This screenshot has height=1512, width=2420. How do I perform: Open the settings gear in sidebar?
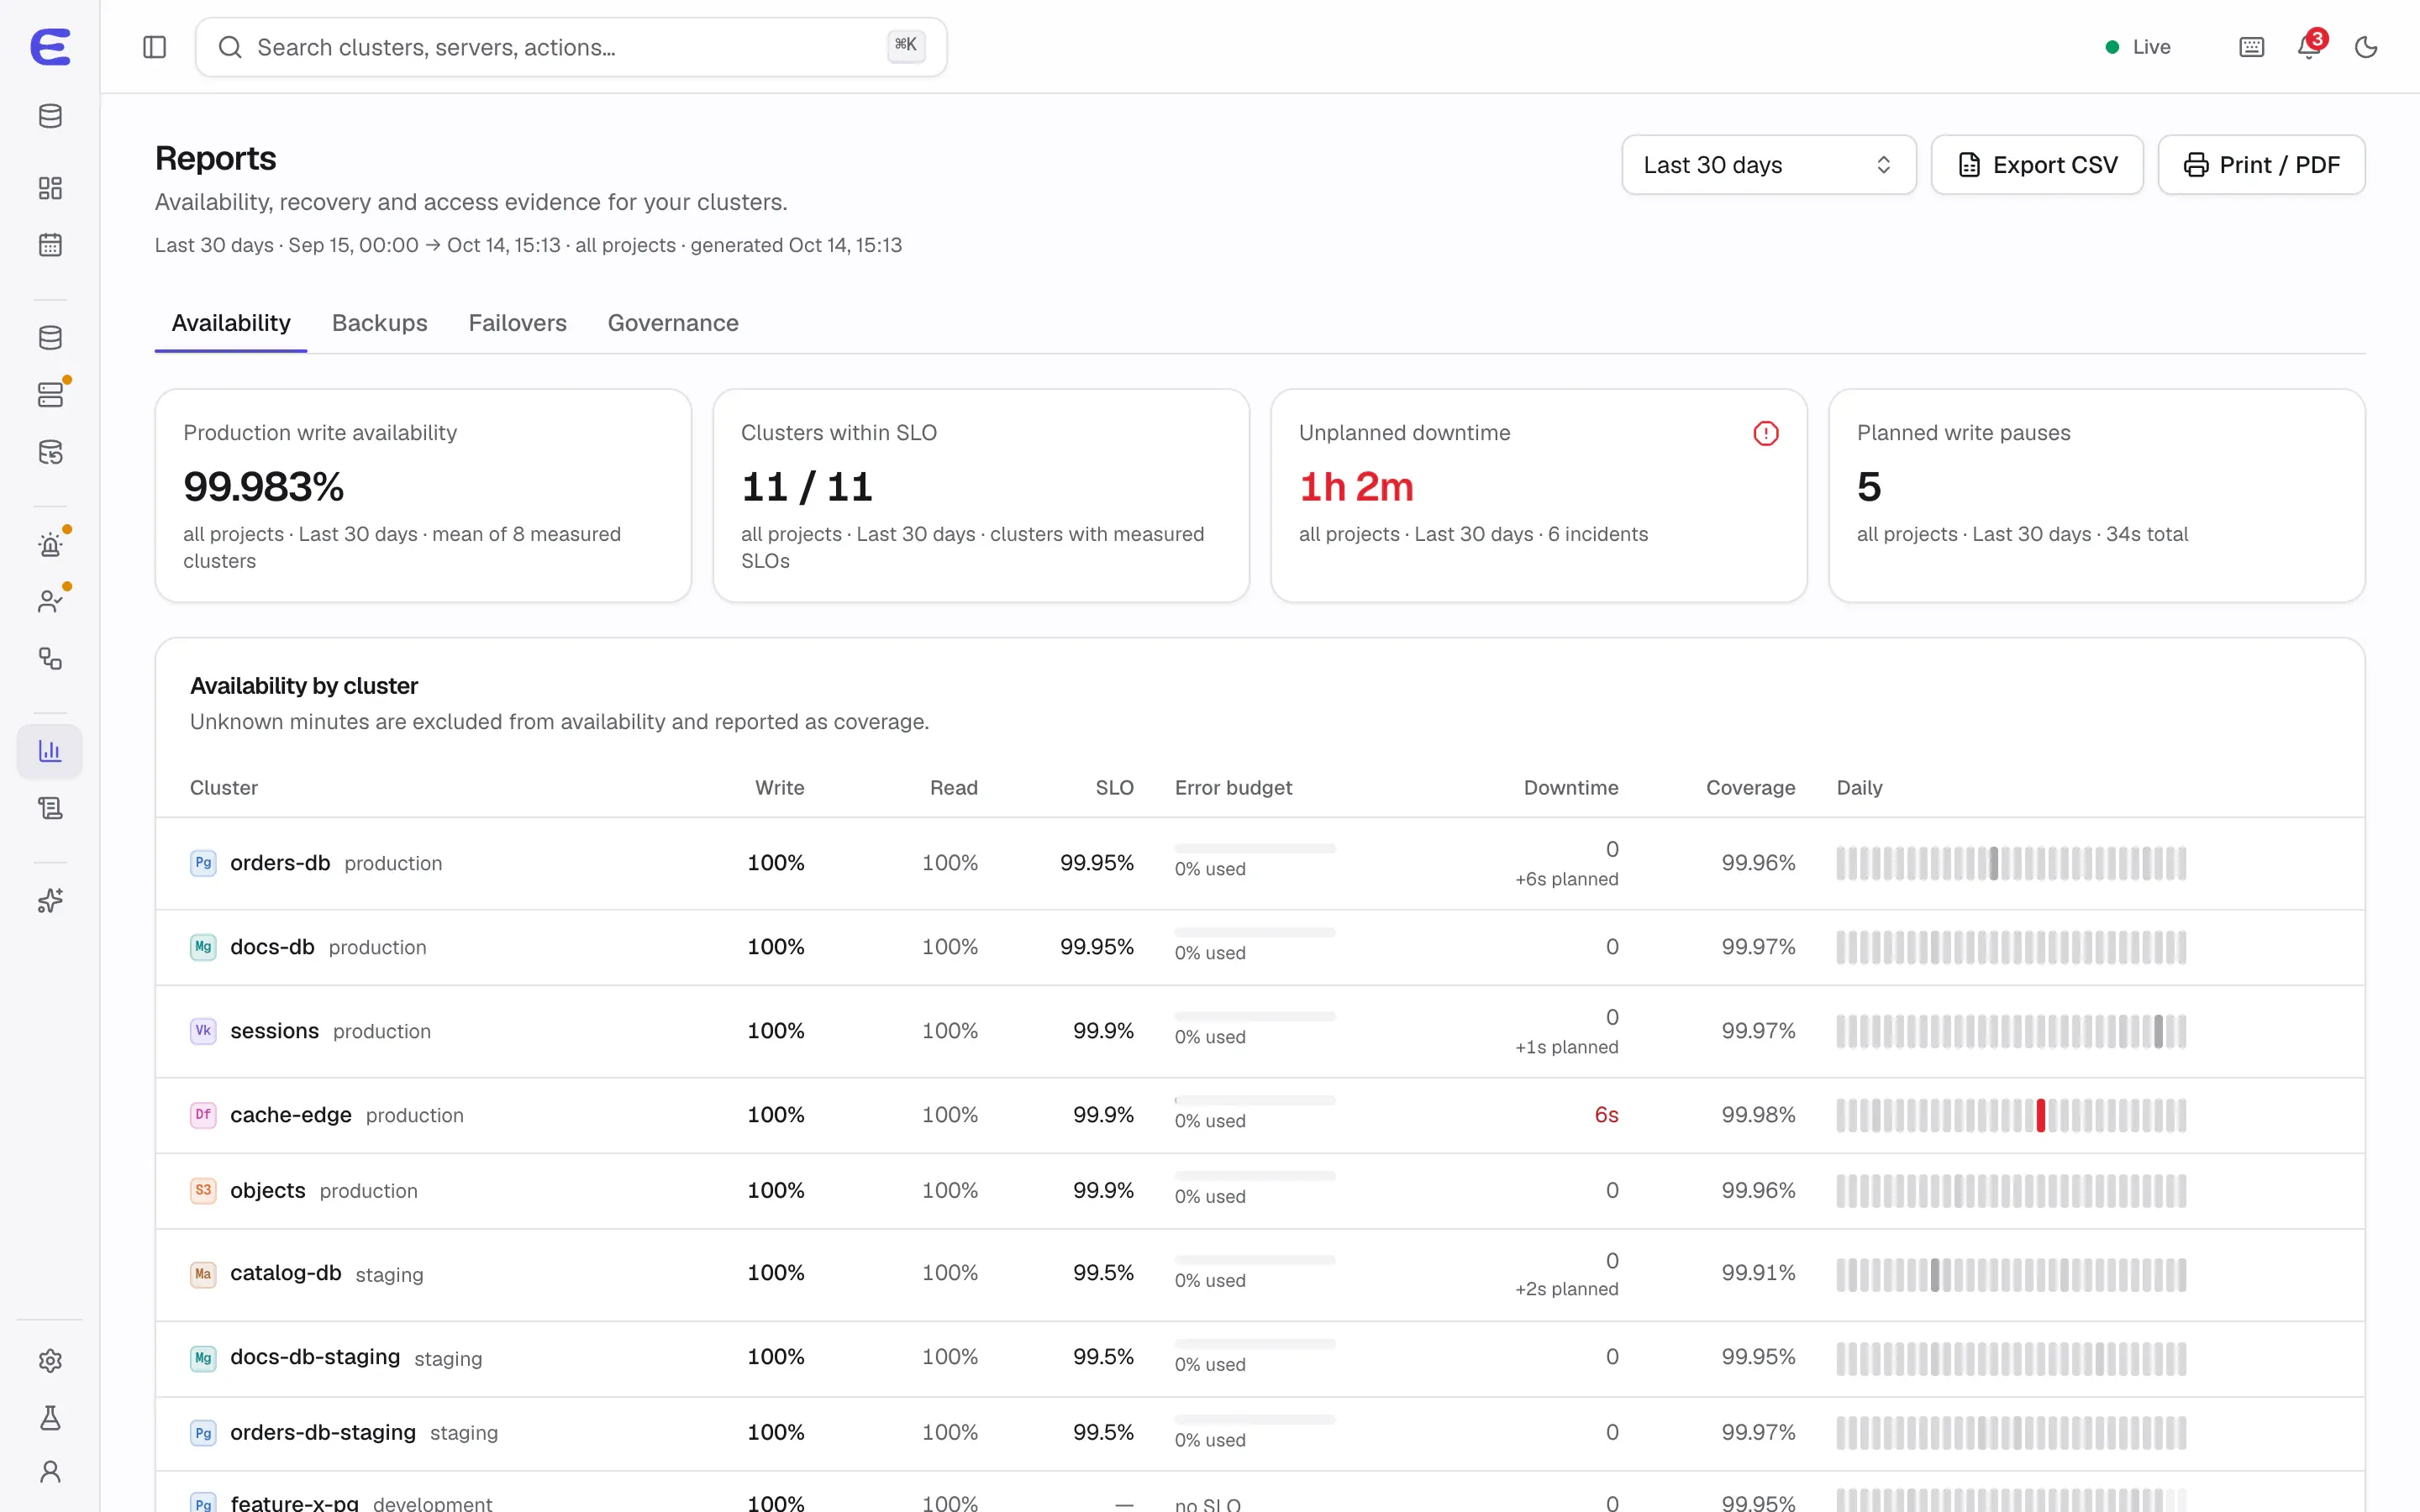point(50,1360)
